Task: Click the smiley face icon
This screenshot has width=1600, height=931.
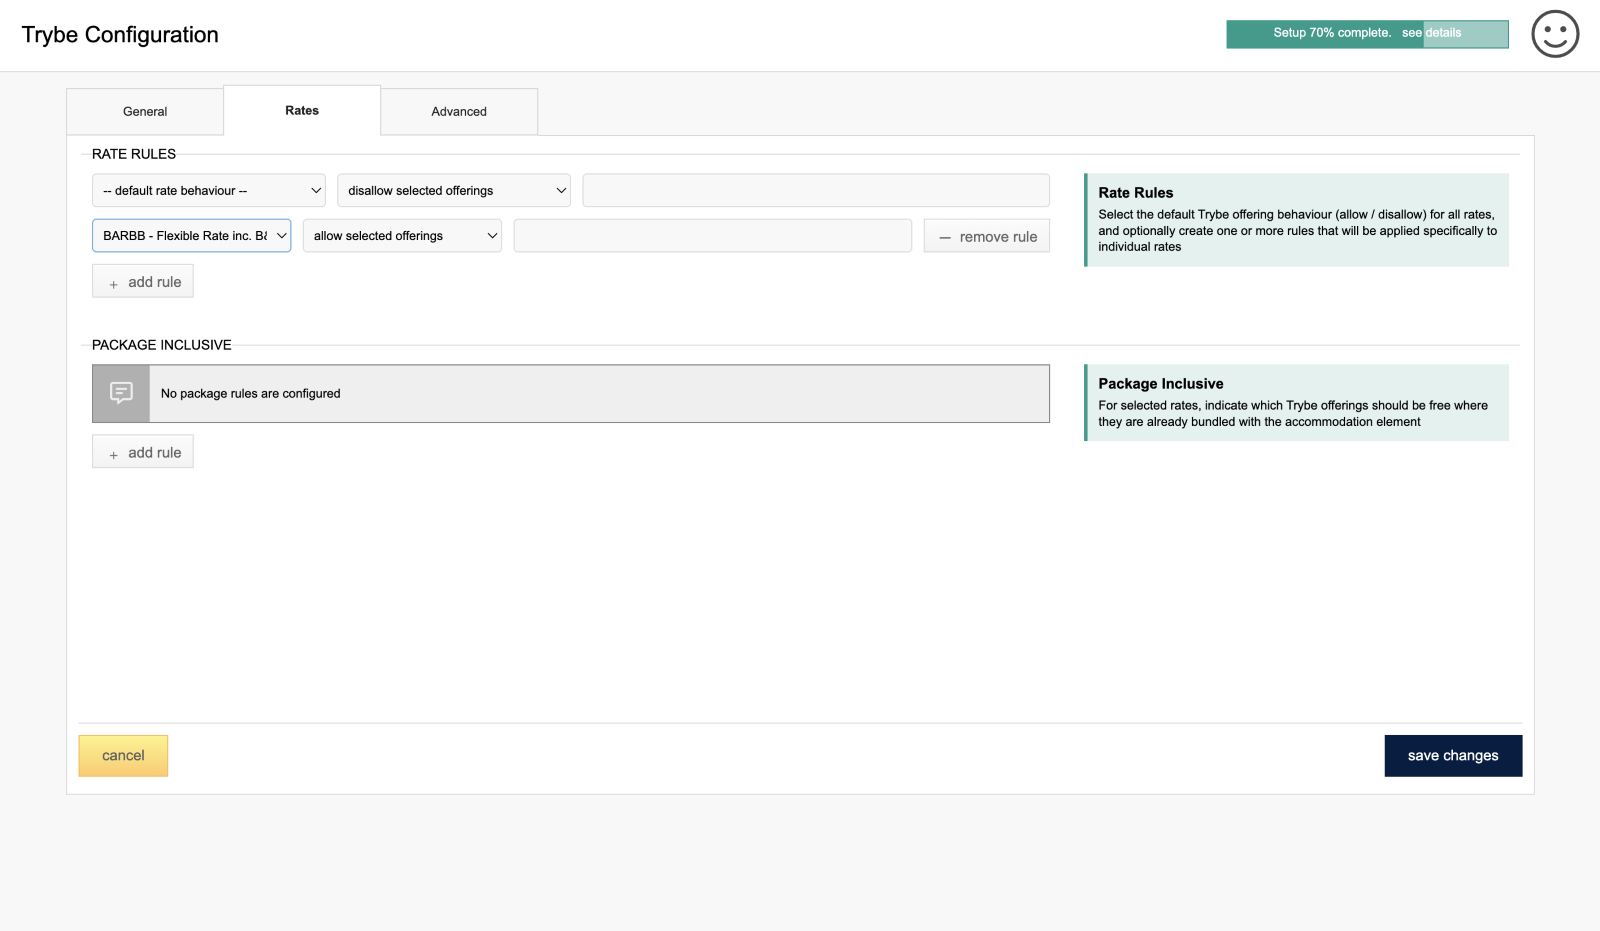Action: coord(1555,34)
